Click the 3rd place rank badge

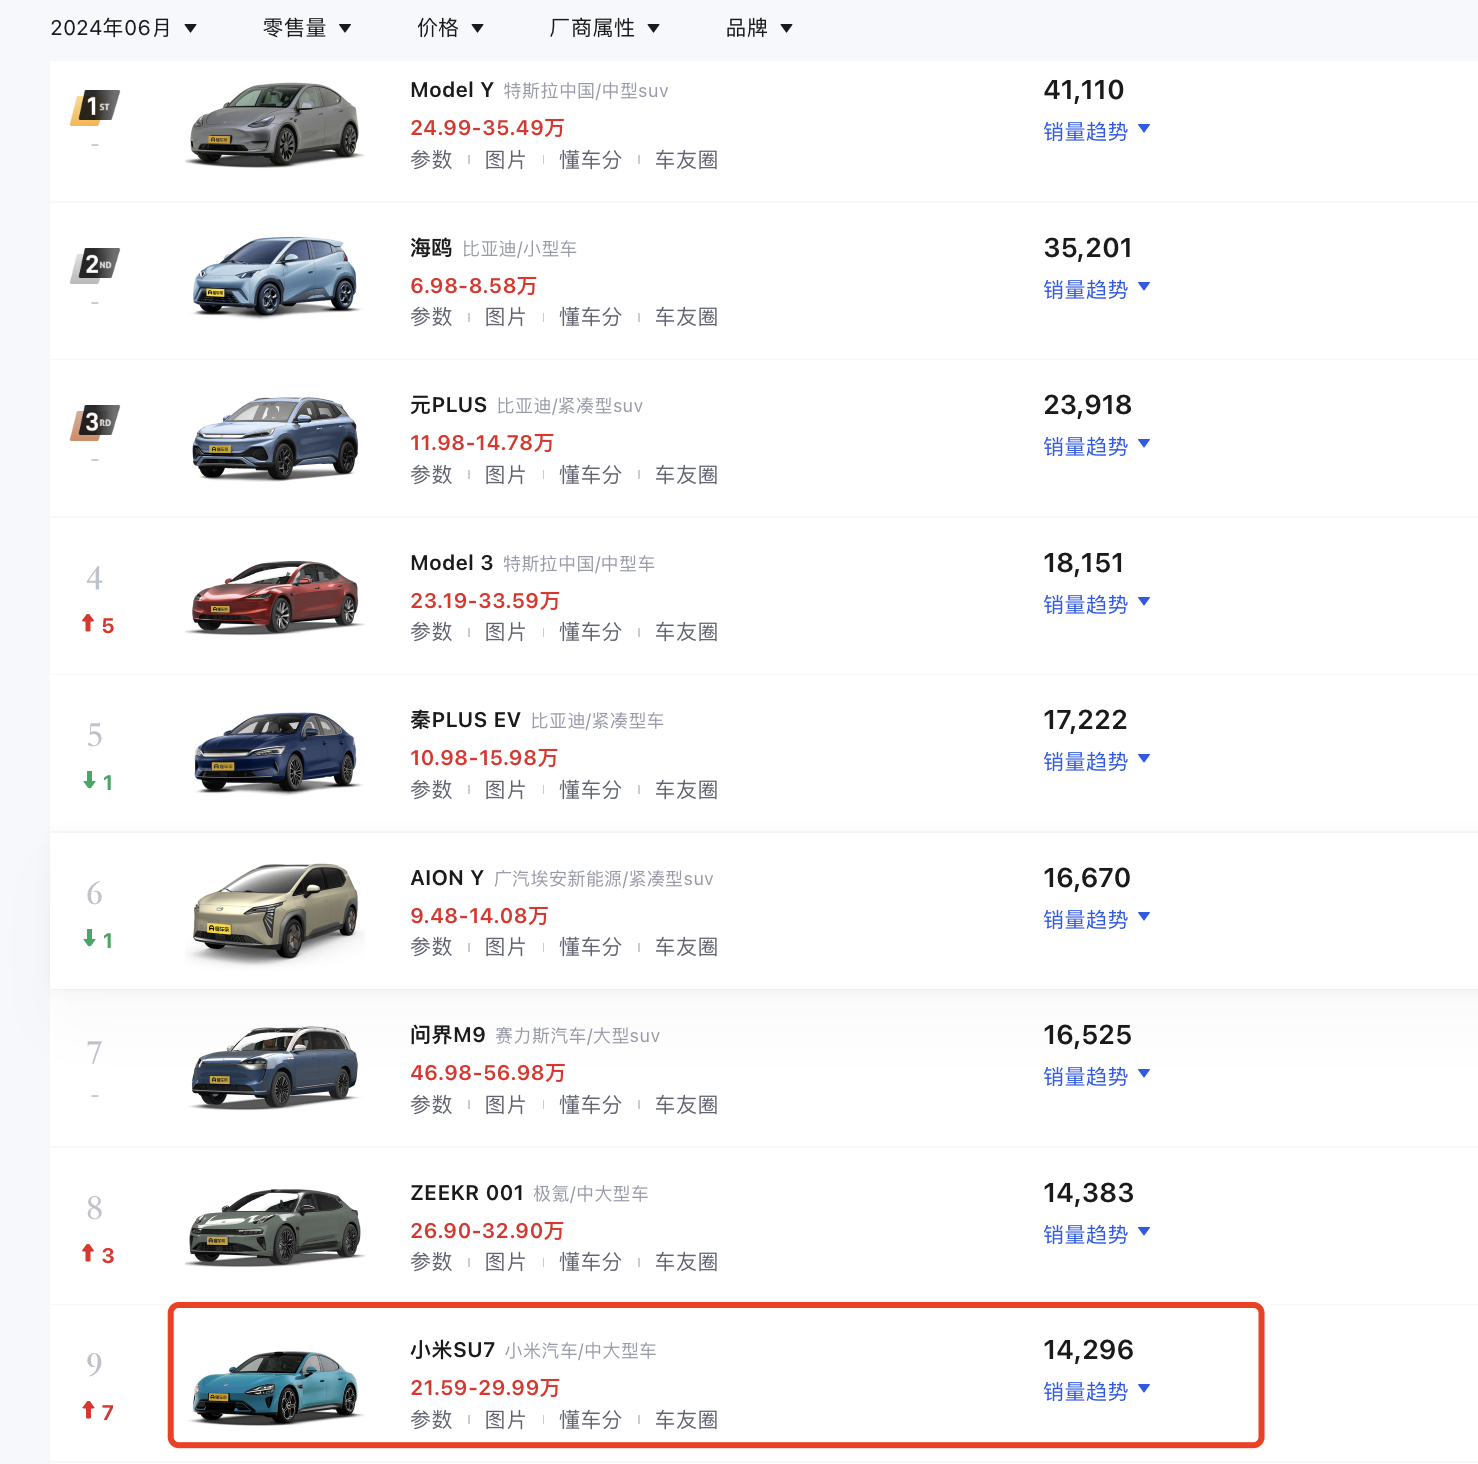[95, 422]
